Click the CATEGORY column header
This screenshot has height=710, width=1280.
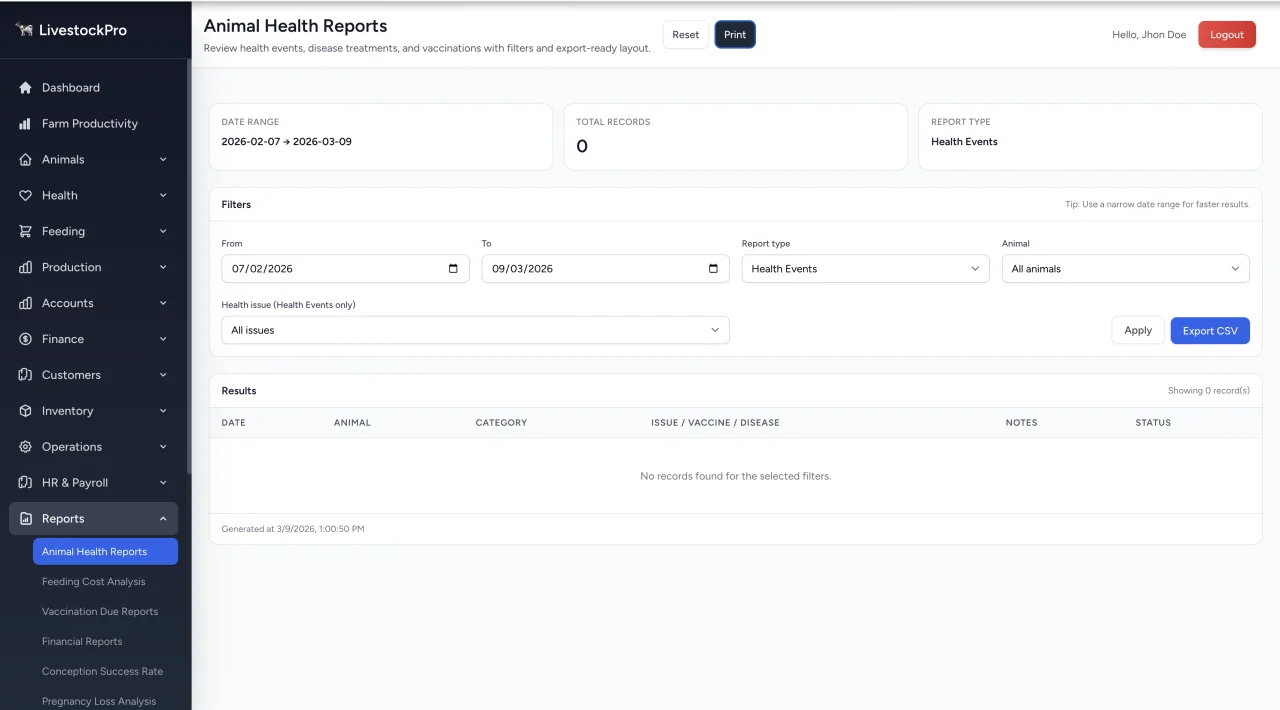click(501, 423)
